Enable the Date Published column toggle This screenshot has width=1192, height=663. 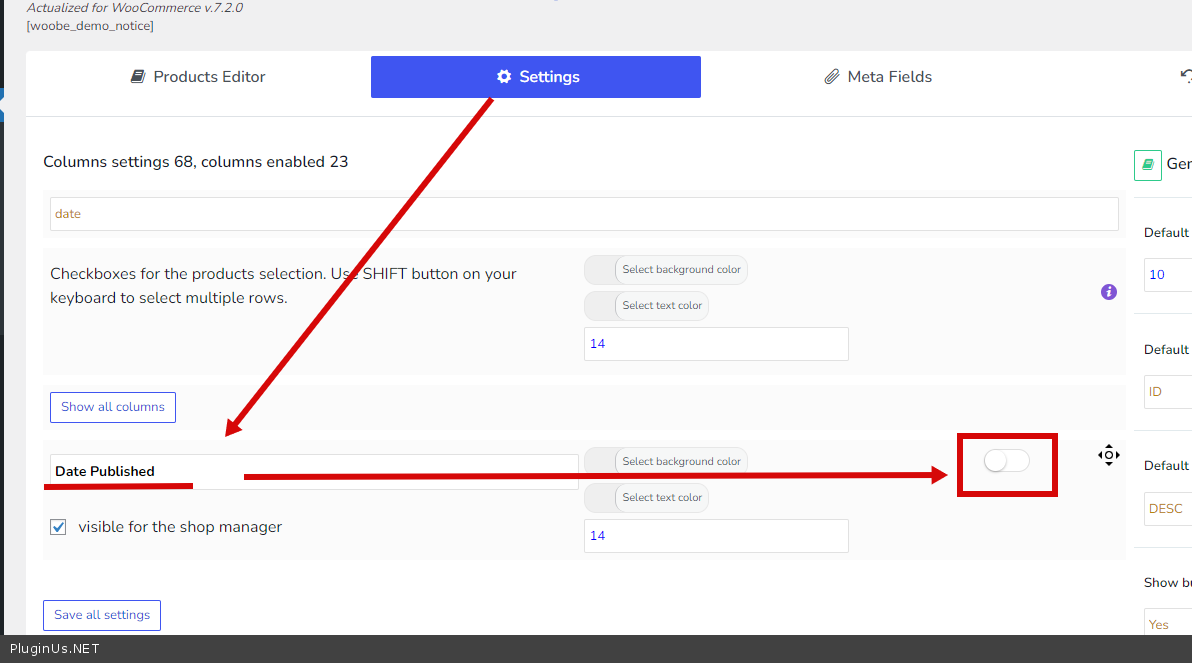(x=1006, y=461)
